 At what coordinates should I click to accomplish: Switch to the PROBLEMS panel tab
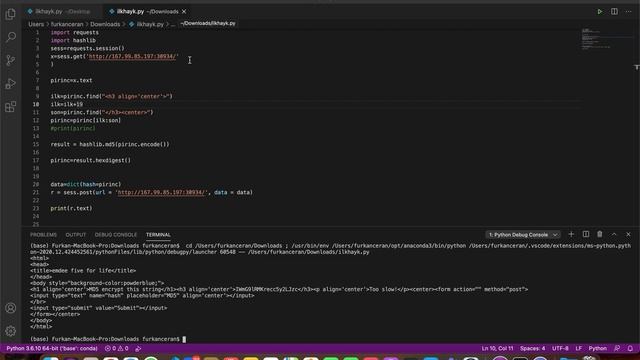(43, 235)
